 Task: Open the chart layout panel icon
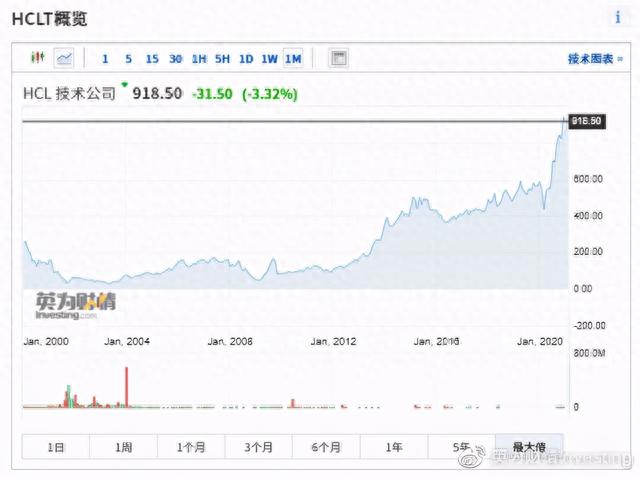point(339,58)
